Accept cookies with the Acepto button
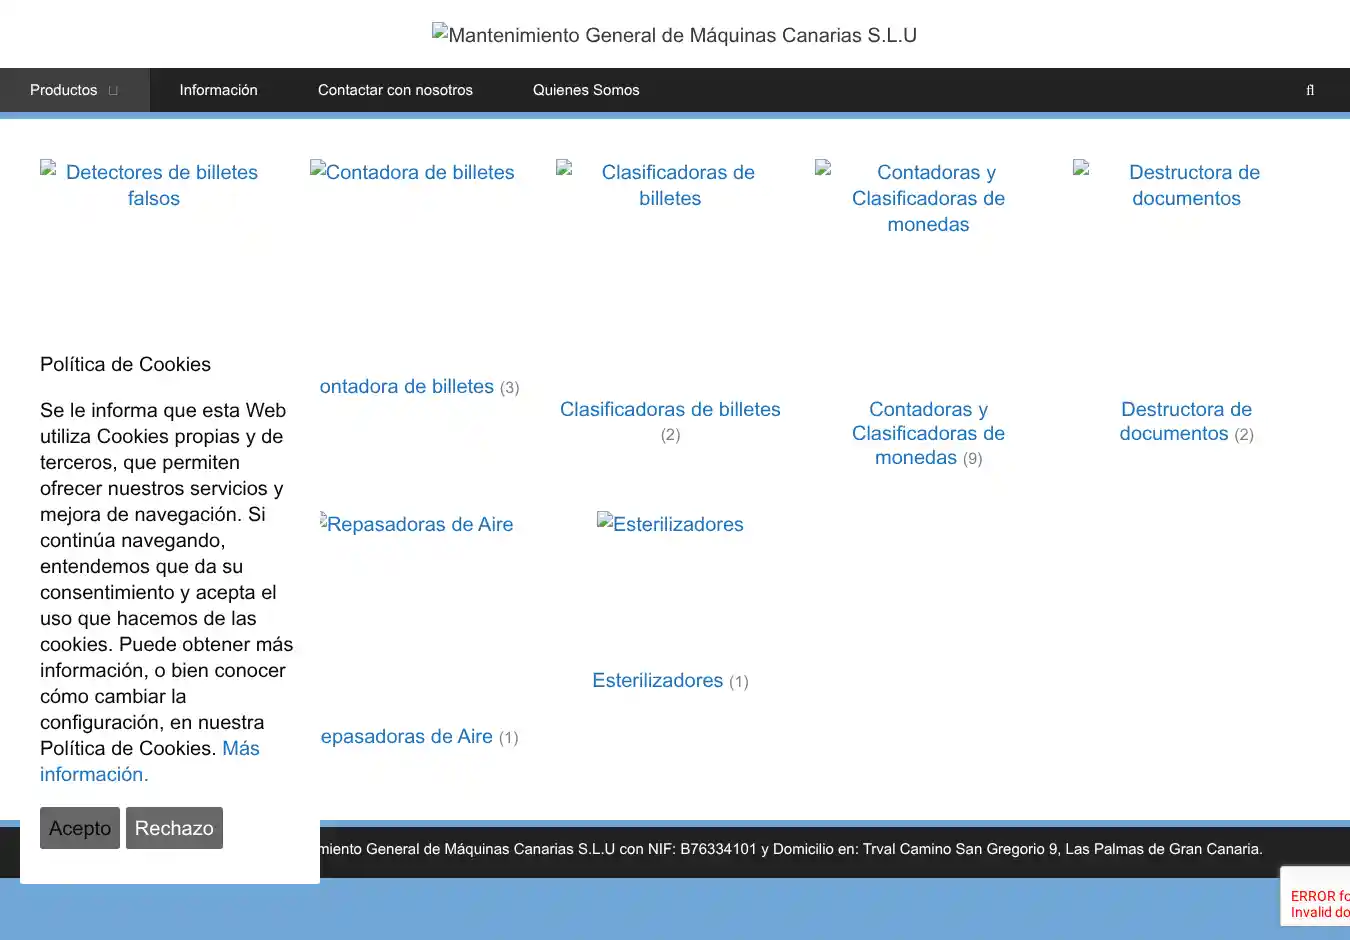 (x=80, y=828)
